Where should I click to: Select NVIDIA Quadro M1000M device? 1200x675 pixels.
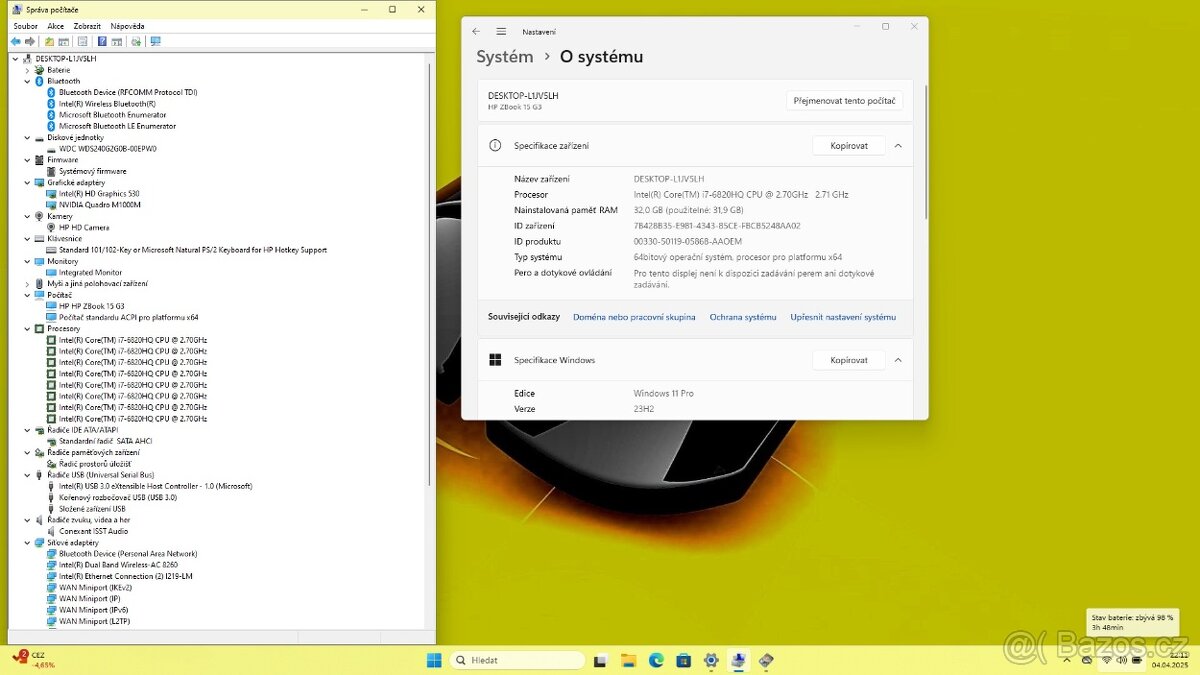click(99, 204)
